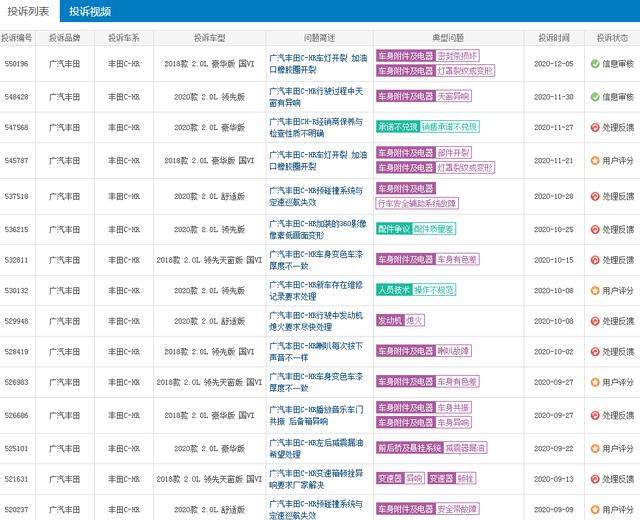Click the 投诉编号 column header
The width and height of the screenshot is (640, 520).
point(17,38)
